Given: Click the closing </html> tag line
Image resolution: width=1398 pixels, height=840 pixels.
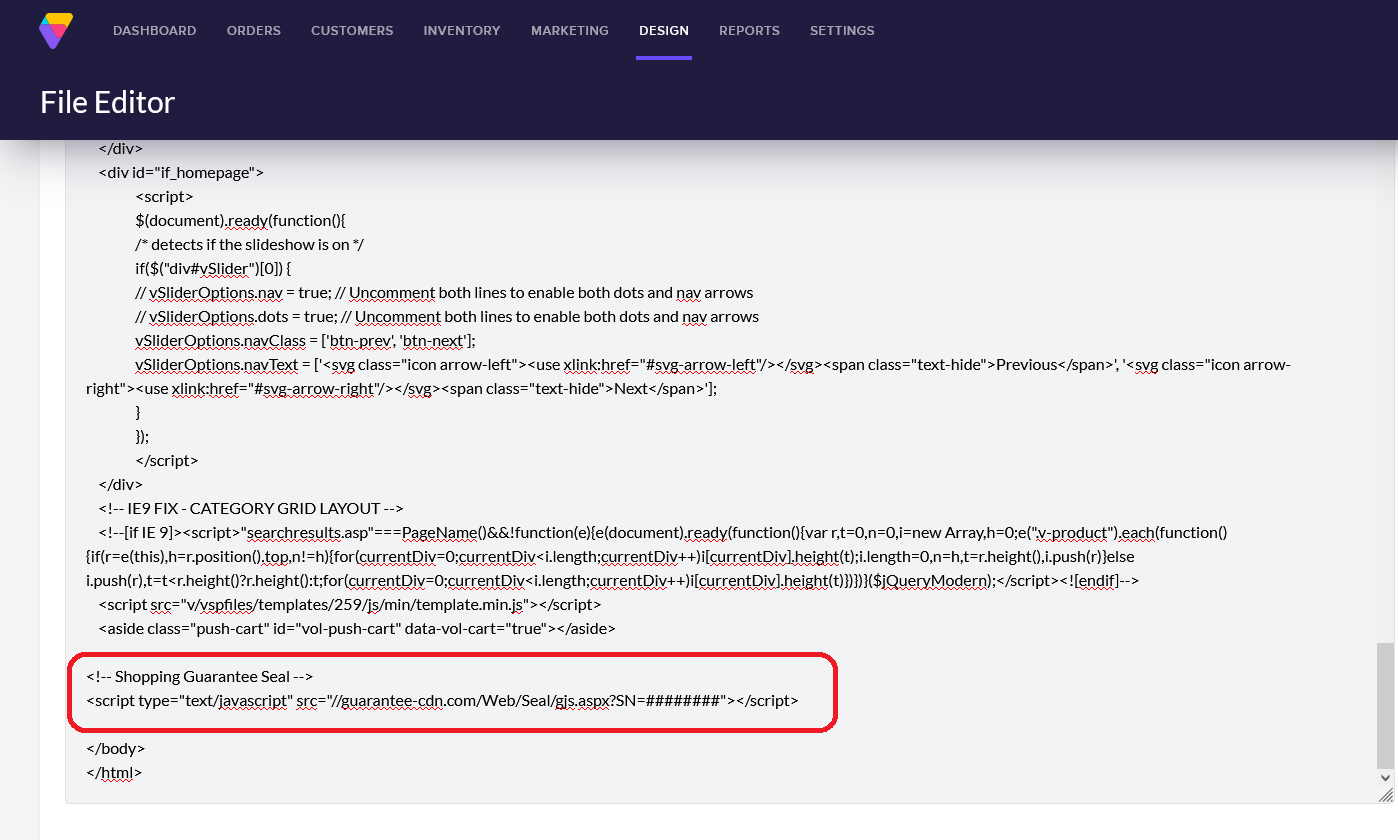Looking at the screenshot, I should 114,773.
